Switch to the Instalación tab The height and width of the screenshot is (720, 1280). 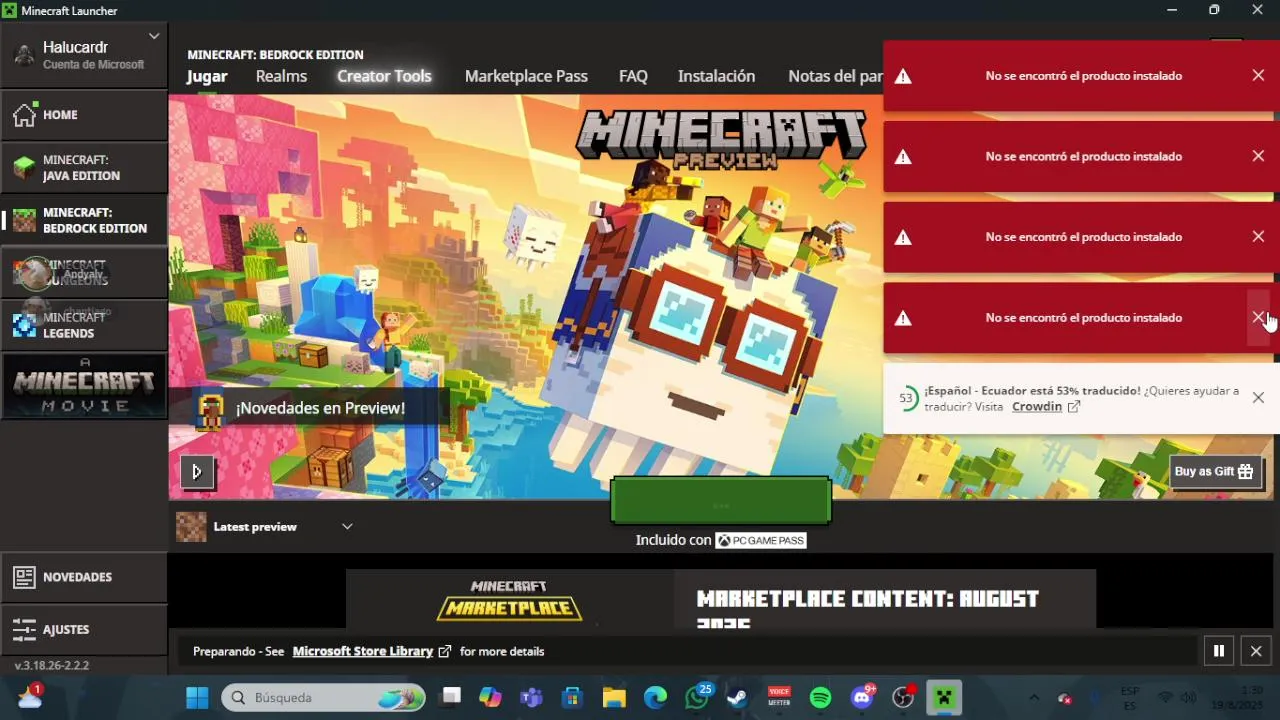tap(716, 76)
